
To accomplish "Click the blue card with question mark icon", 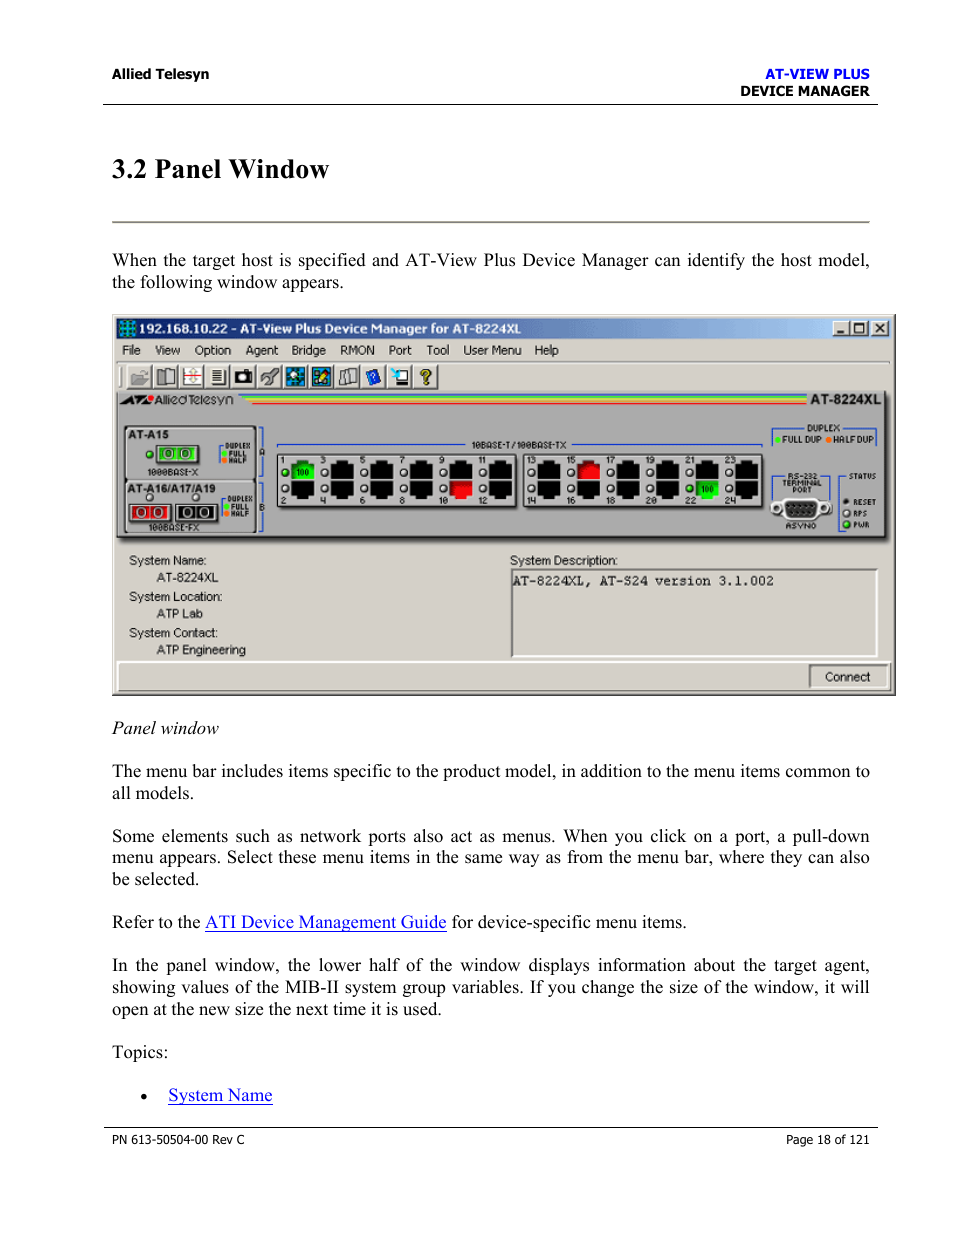I will (374, 377).
